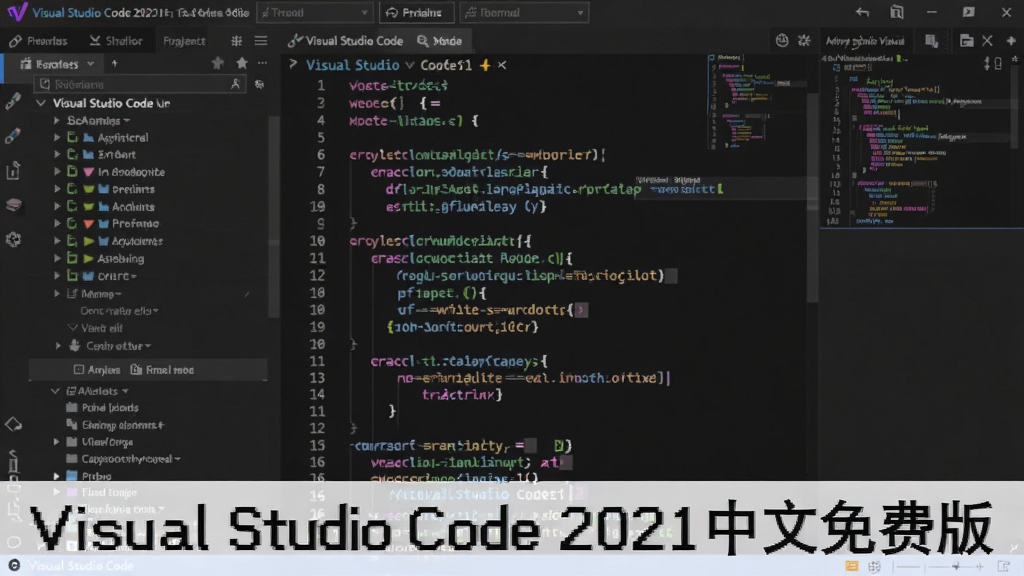Expand the Aslebiing folder
1024x576 pixels.
[57, 259]
